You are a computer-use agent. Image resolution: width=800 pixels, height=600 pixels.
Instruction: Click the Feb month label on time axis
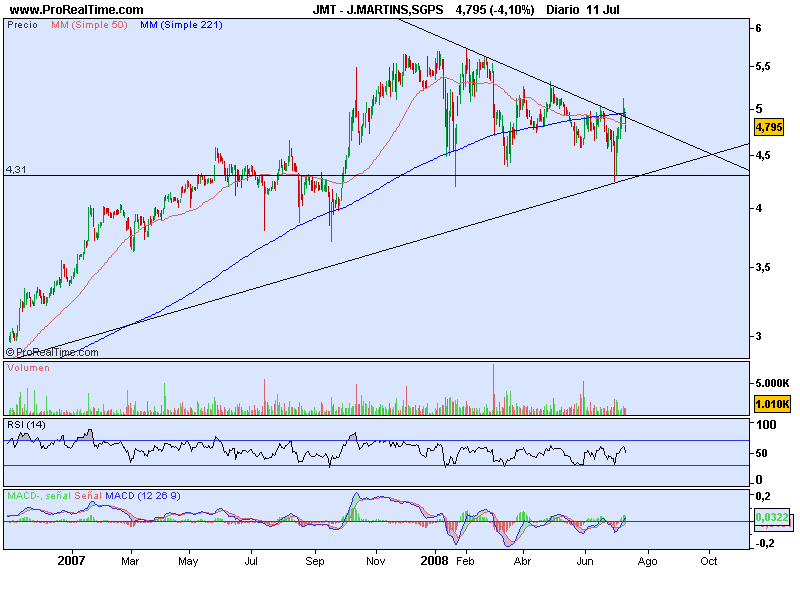tap(465, 561)
